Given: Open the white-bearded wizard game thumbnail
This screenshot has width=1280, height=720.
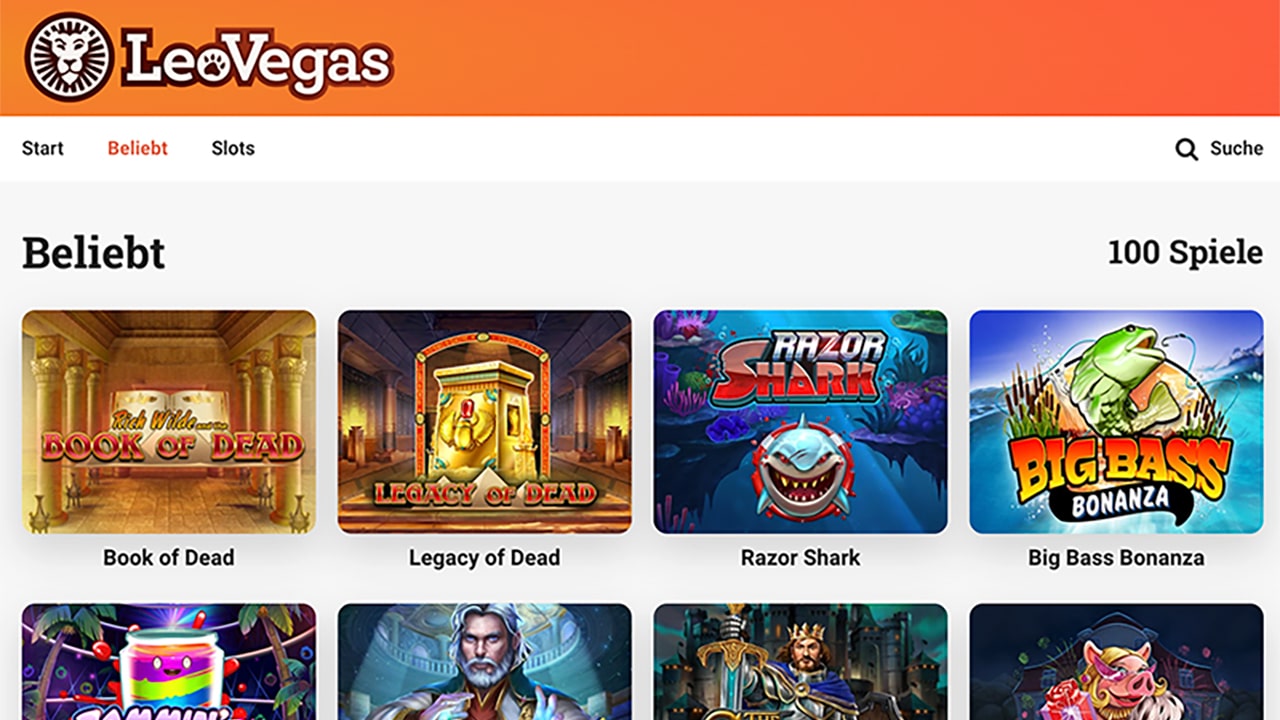Looking at the screenshot, I should click(485, 662).
